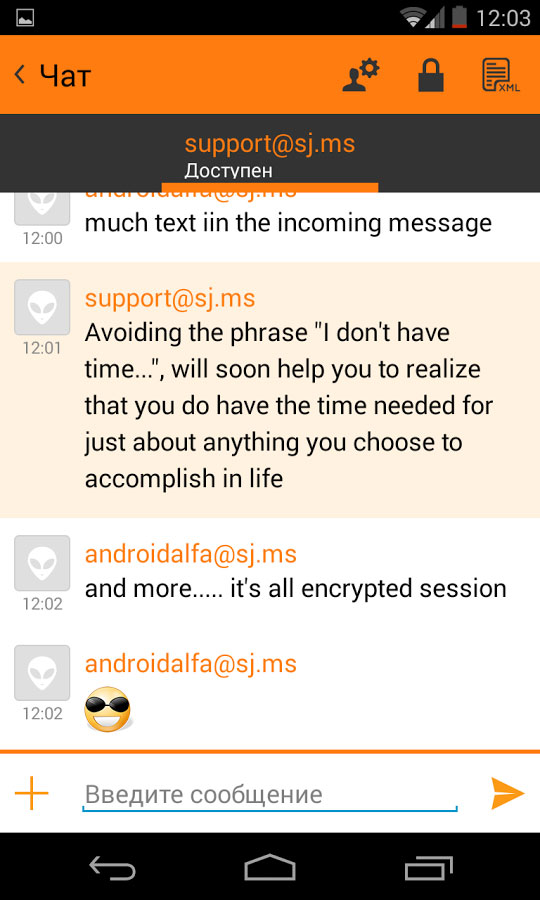The height and width of the screenshot is (900, 540).
Task: Send the message with the arrow icon
Action: 508,793
